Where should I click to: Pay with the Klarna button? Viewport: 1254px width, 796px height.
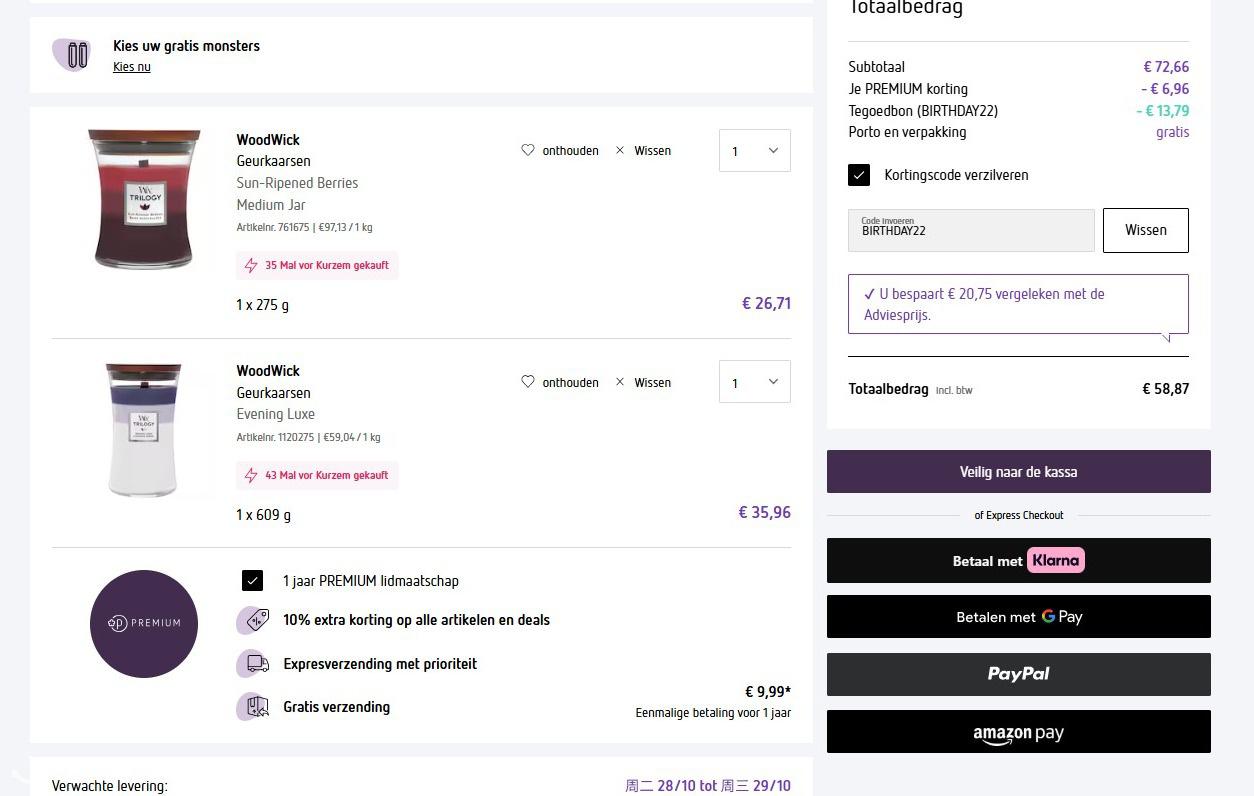tap(1018, 561)
